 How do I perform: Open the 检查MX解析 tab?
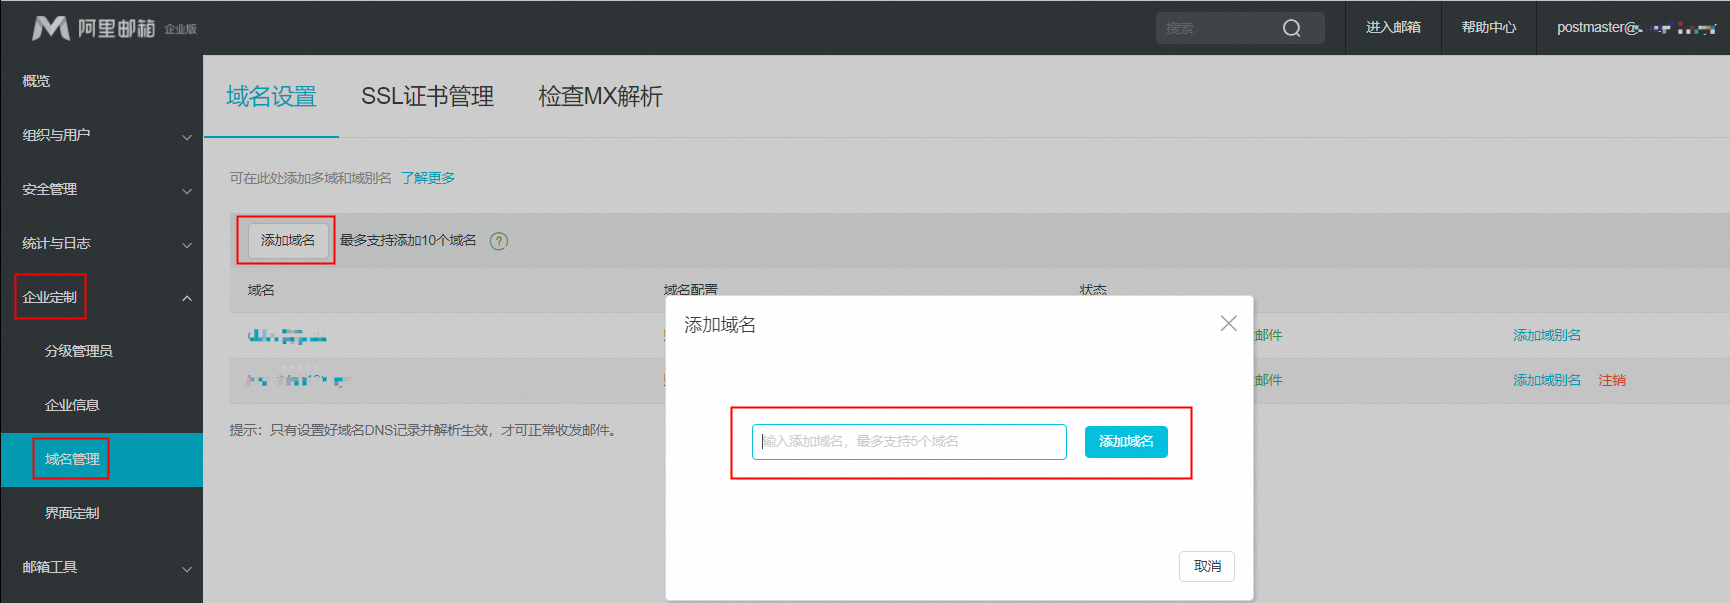600,96
